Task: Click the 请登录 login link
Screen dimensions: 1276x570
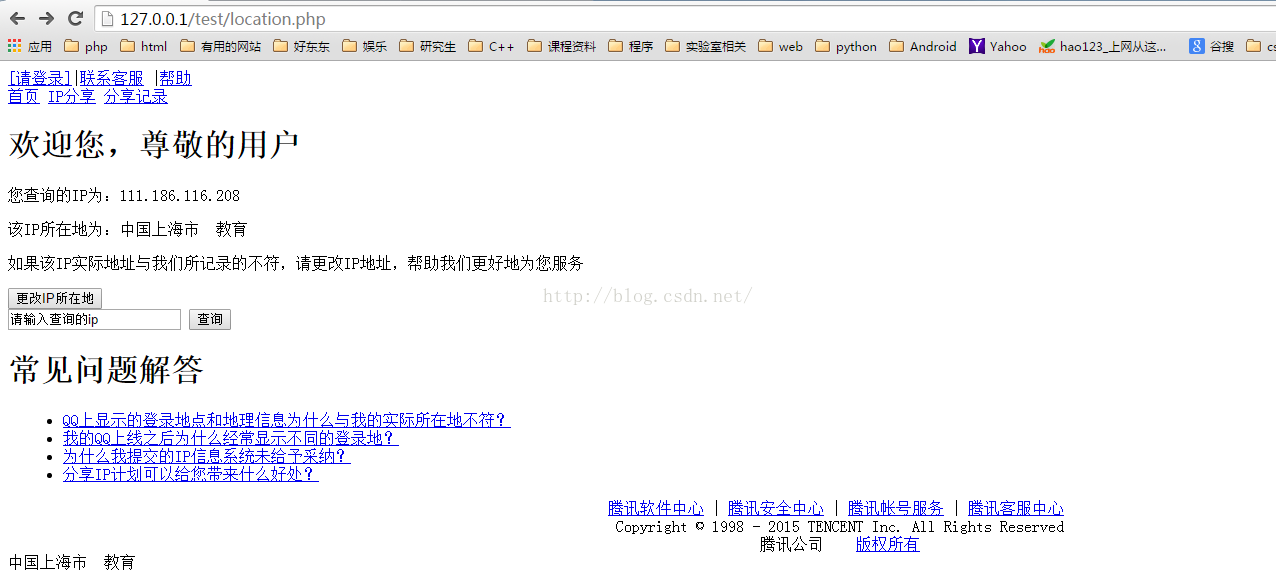Action: pos(41,78)
